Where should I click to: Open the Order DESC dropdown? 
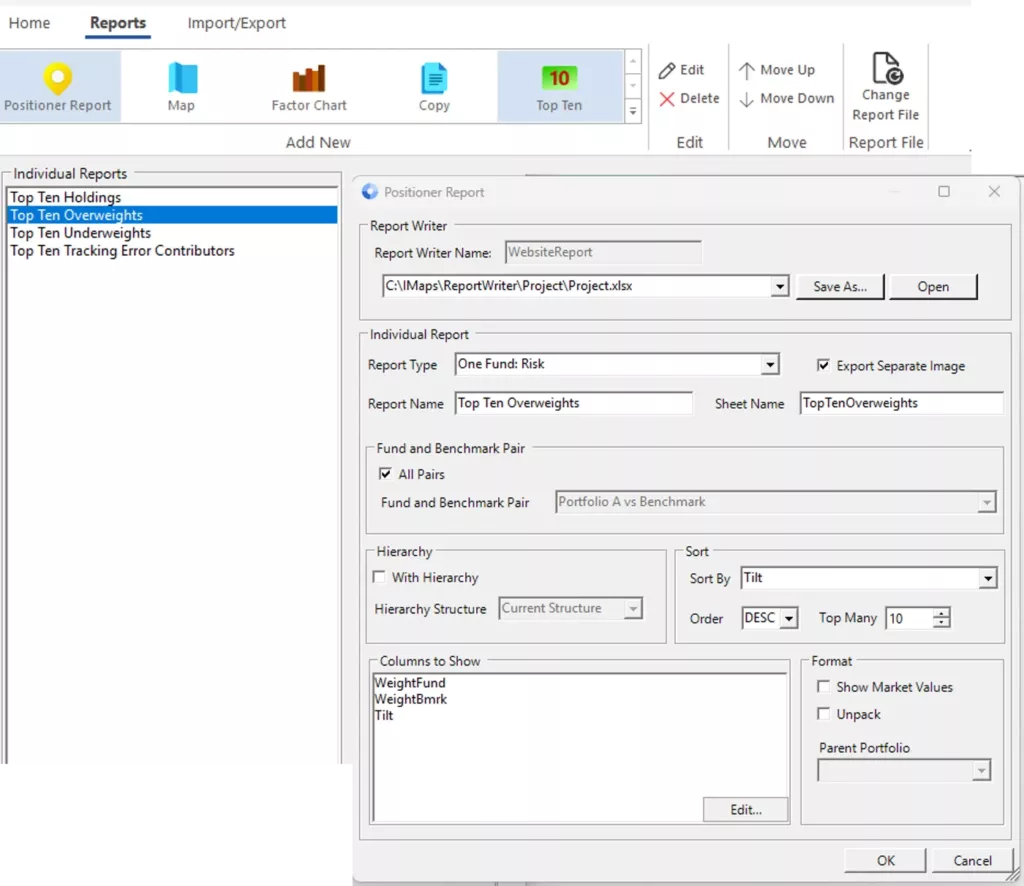click(x=788, y=618)
